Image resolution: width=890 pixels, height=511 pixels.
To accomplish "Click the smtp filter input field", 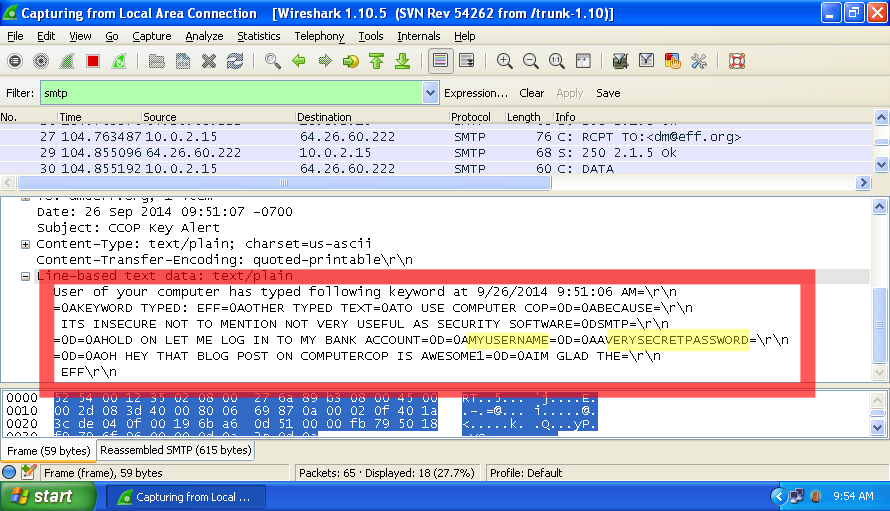I will coord(230,93).
